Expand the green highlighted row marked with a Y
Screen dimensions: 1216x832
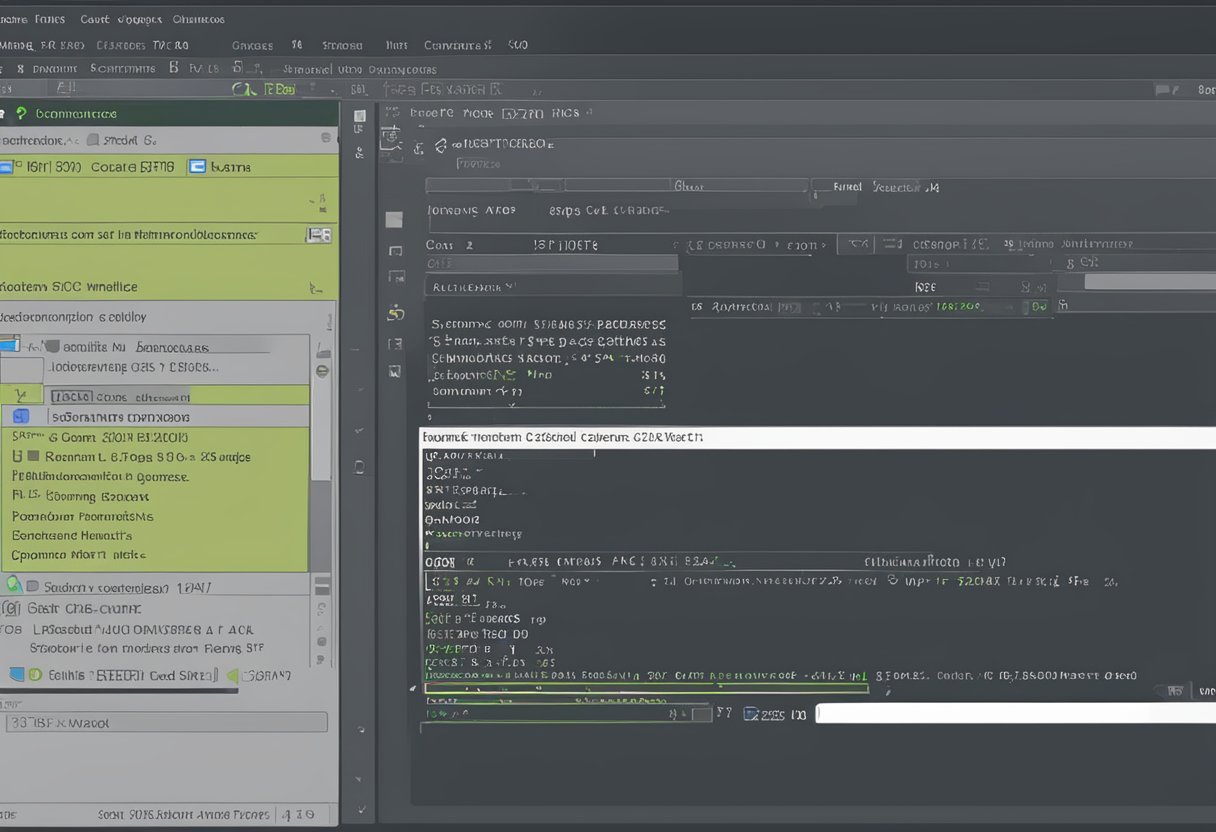pos(22,396)
